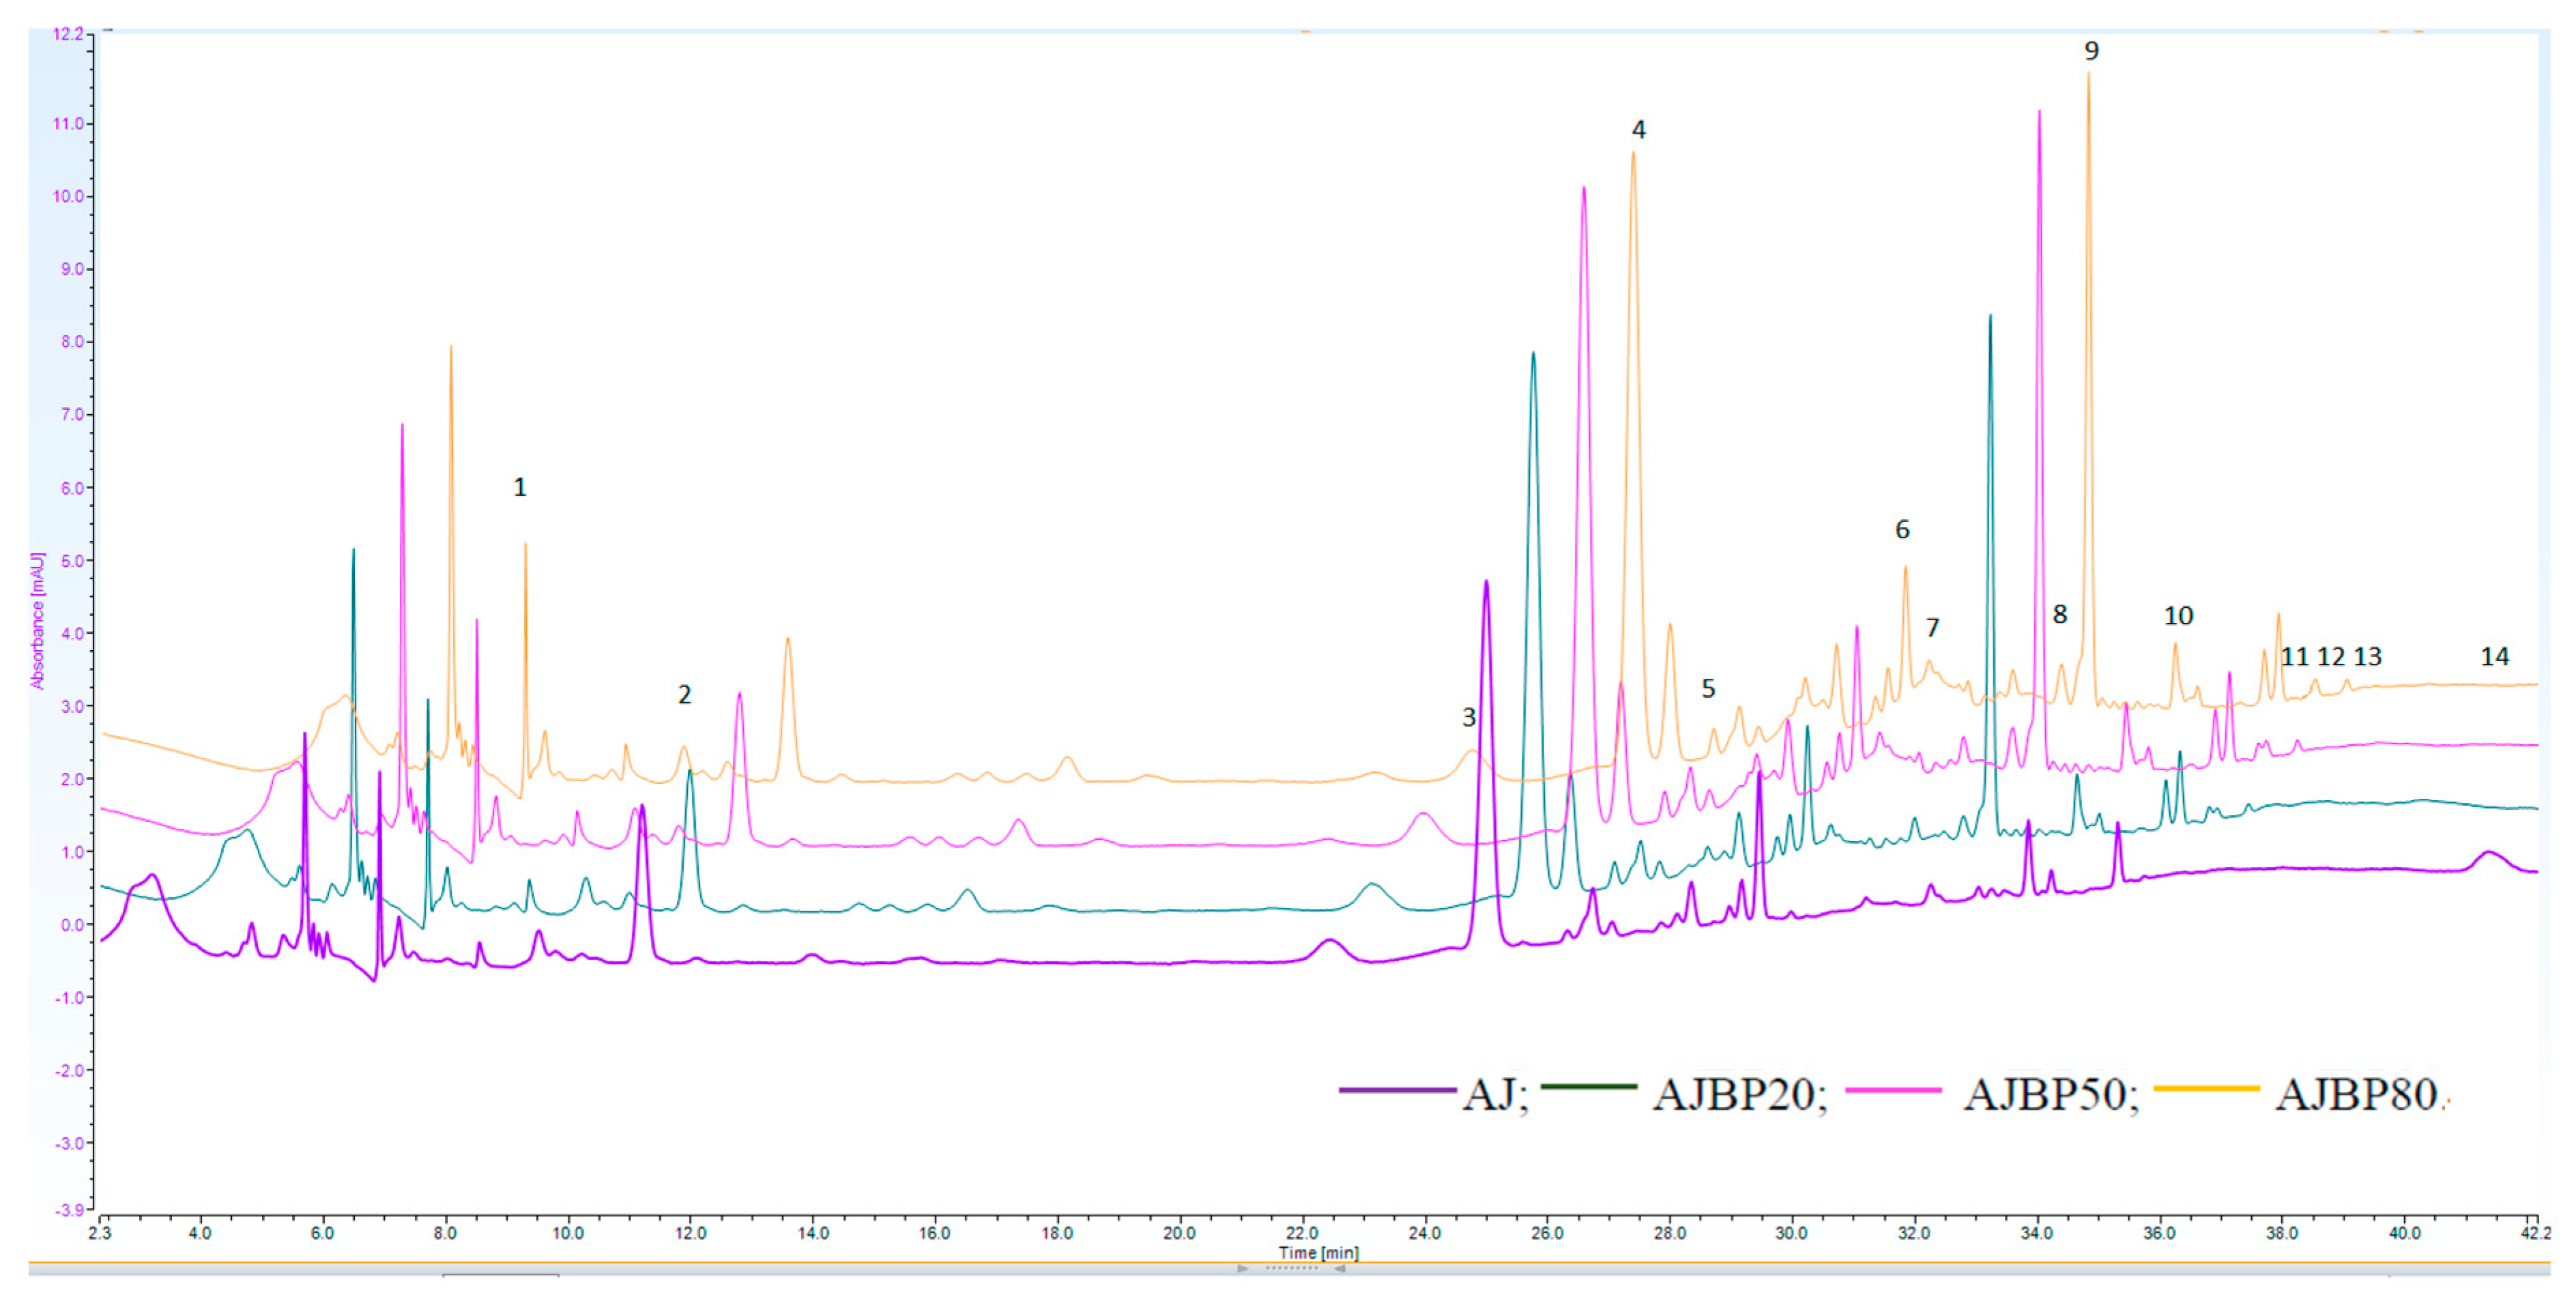
Task: Click peak label 4 on chromatogram
Action: (1638, 129)
